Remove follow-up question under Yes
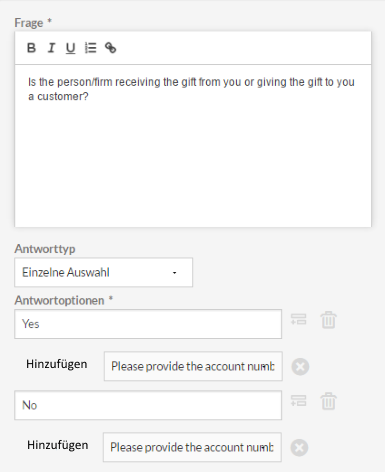 [300, 367]
